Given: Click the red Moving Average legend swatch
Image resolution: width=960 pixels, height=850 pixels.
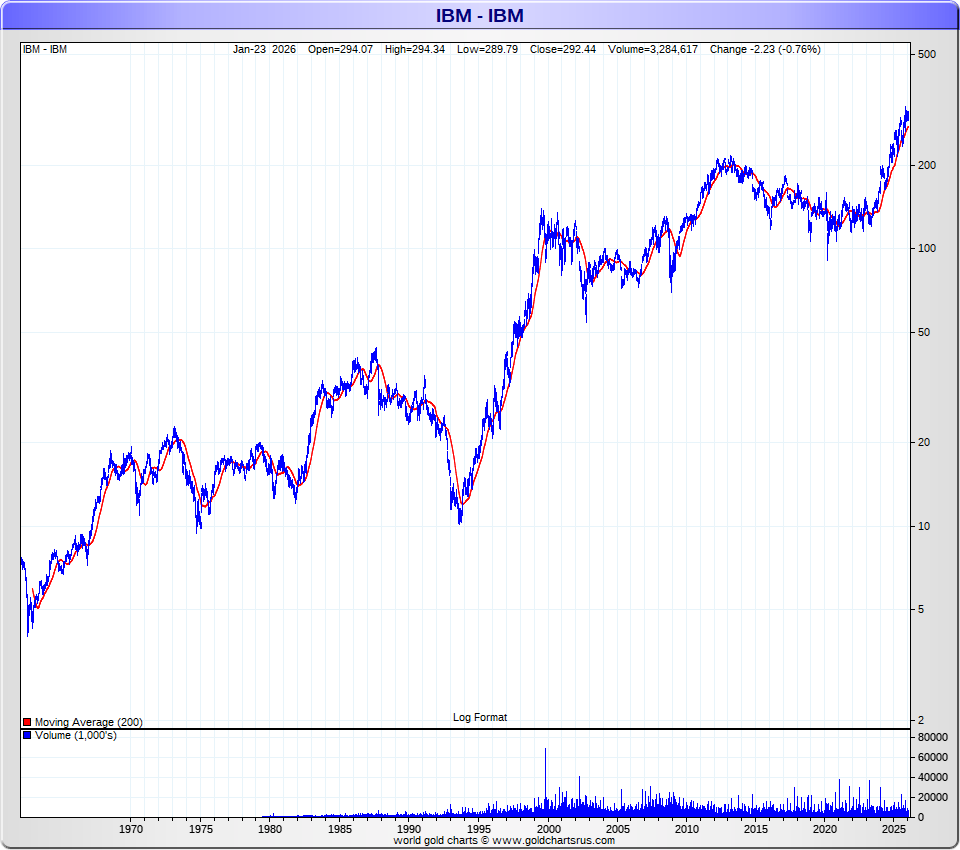Looking at the screenshot, I should pos(27,723).
